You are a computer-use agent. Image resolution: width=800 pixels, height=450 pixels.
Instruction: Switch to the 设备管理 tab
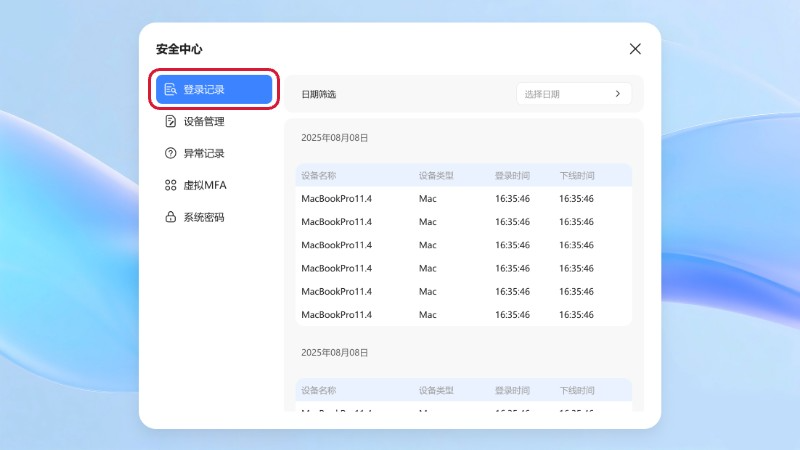point(204,121)
